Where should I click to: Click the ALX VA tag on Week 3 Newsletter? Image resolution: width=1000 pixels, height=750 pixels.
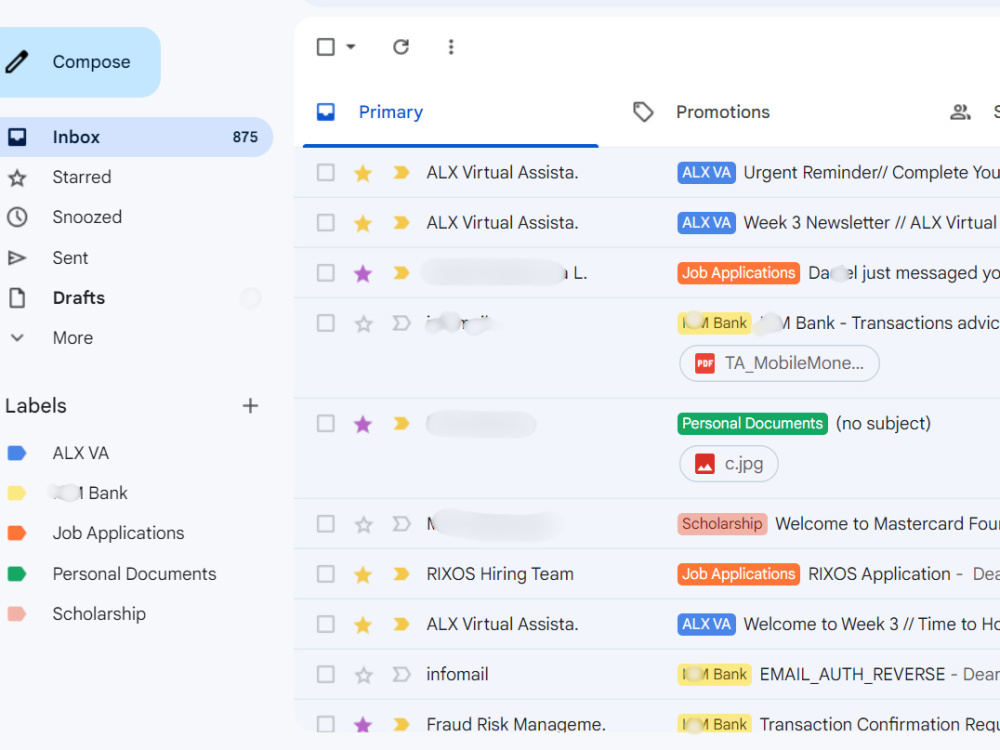click(x=706, y=223)
